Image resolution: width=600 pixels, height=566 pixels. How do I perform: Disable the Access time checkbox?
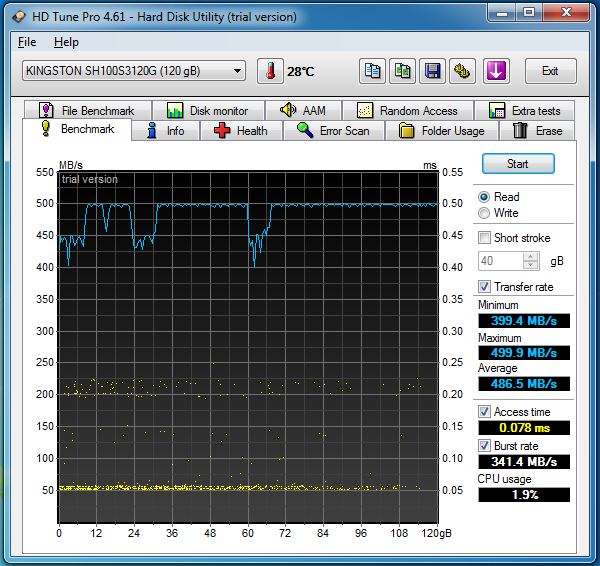485,412
